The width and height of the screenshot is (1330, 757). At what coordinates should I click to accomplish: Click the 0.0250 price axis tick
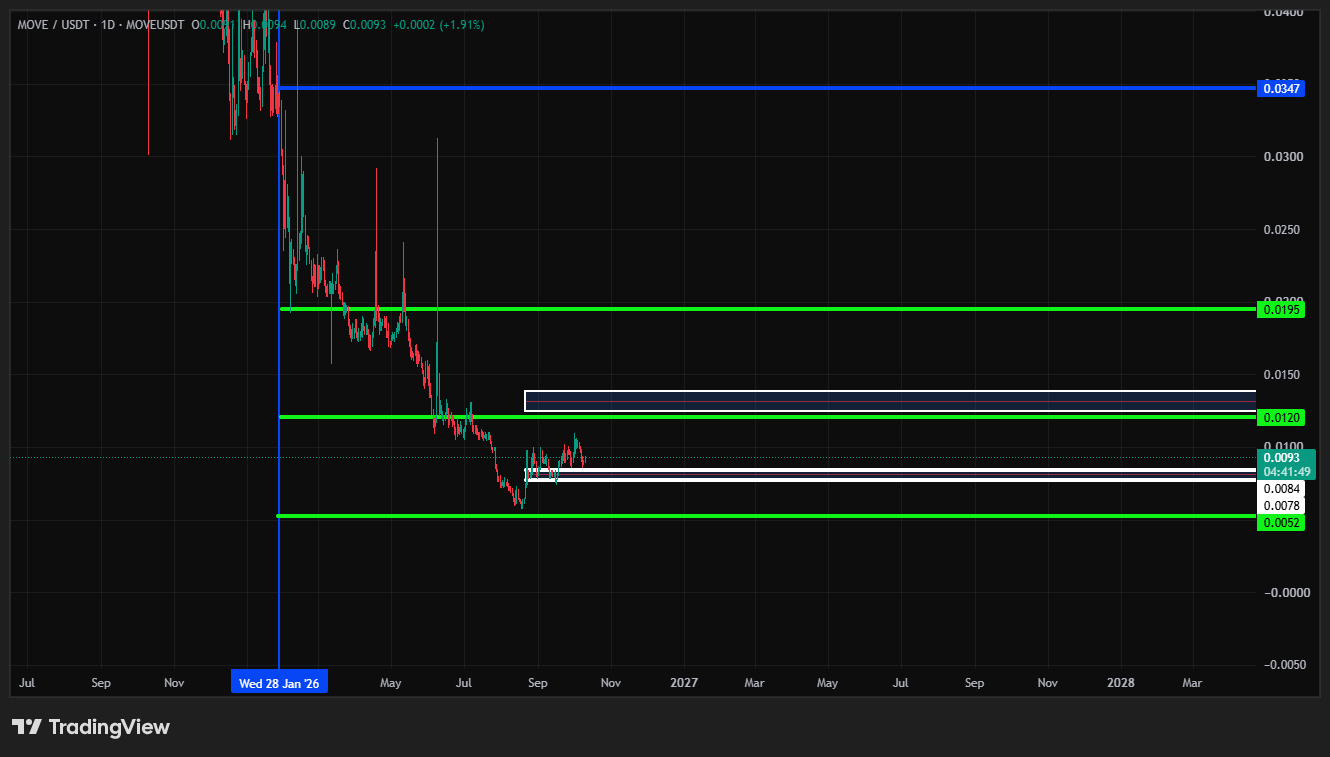click(1281, 230)
